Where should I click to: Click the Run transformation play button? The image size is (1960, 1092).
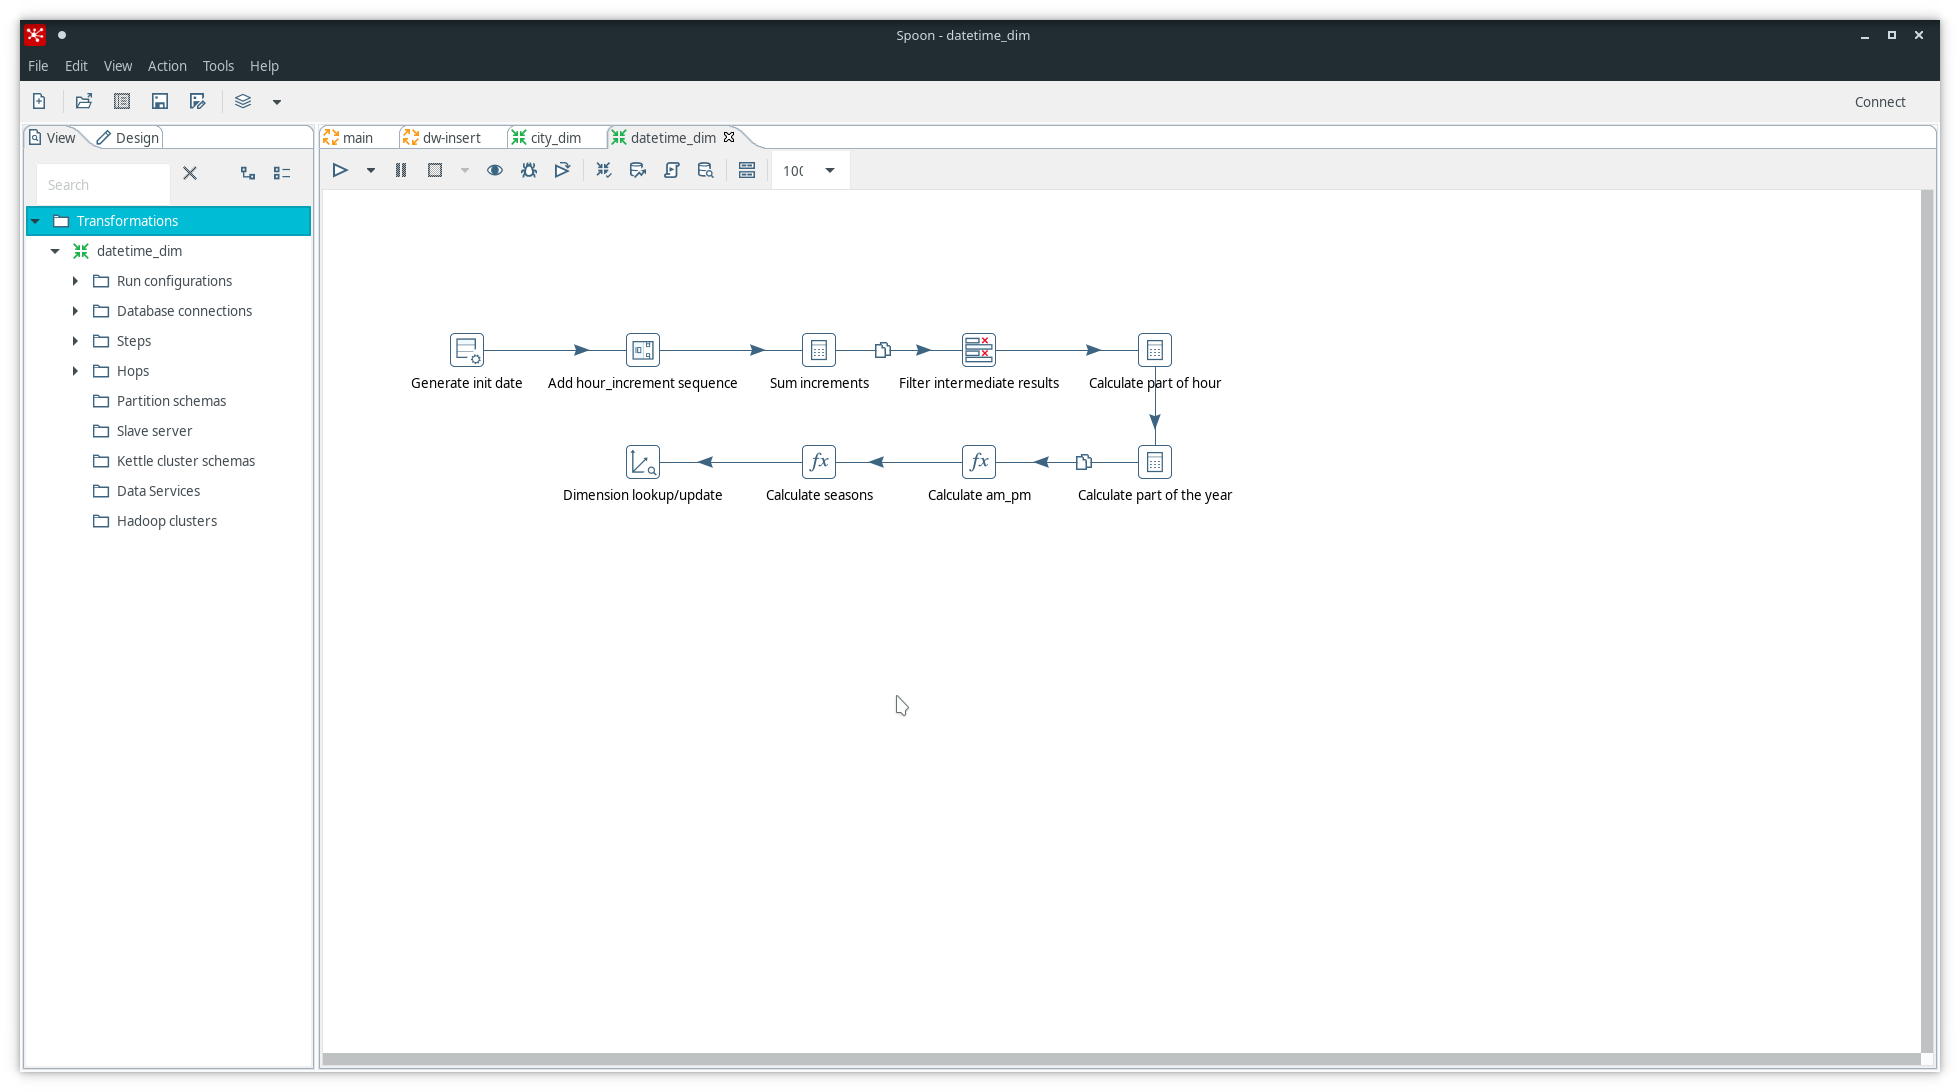pos(341,169)
